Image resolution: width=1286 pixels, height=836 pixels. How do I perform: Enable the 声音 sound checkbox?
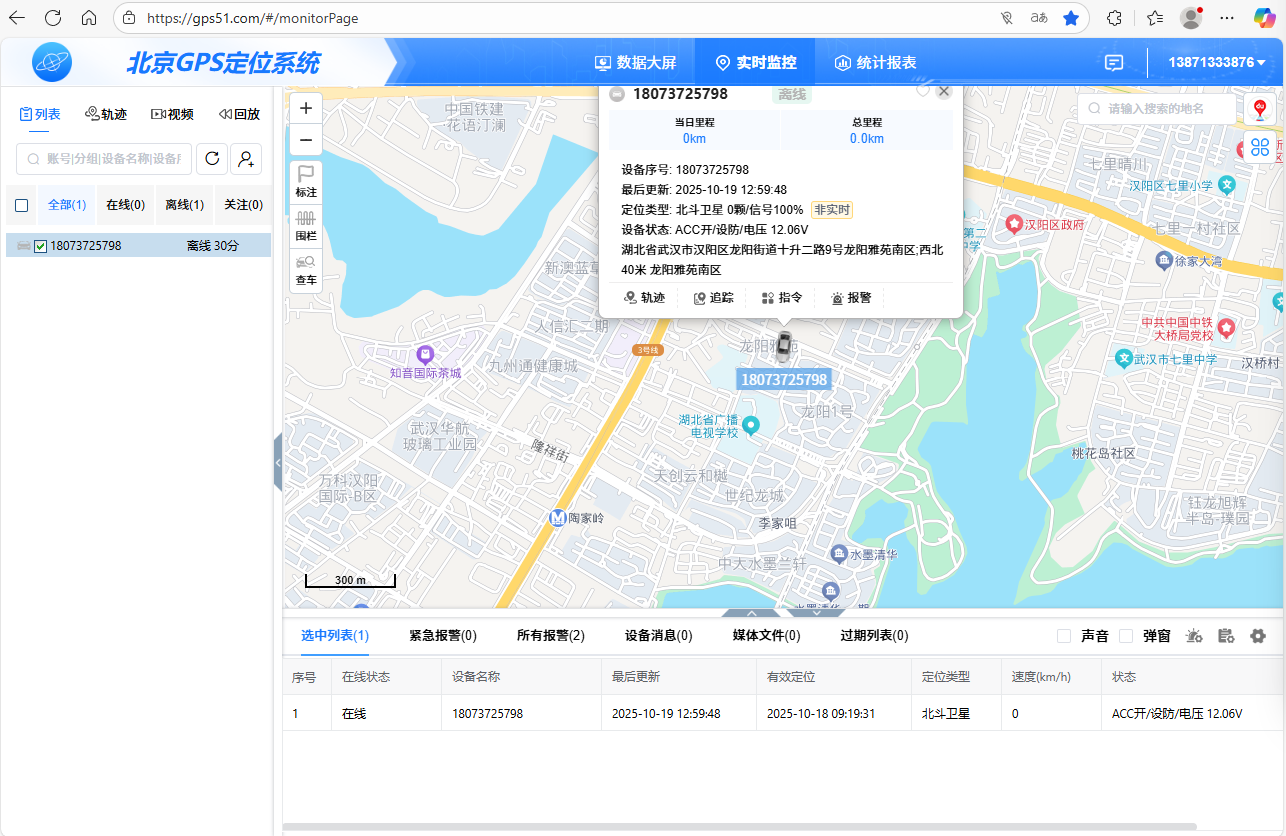click(1064, 635)
